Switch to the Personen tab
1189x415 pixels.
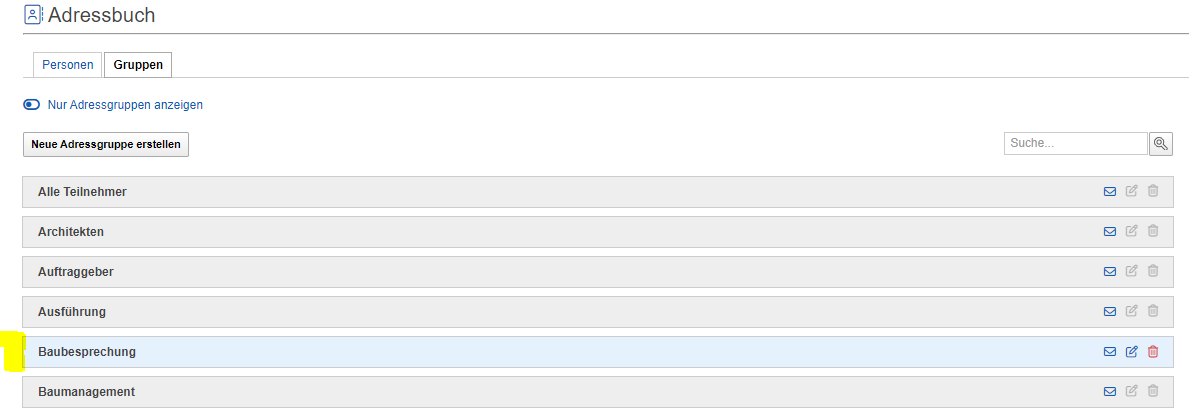coord(68,65)
